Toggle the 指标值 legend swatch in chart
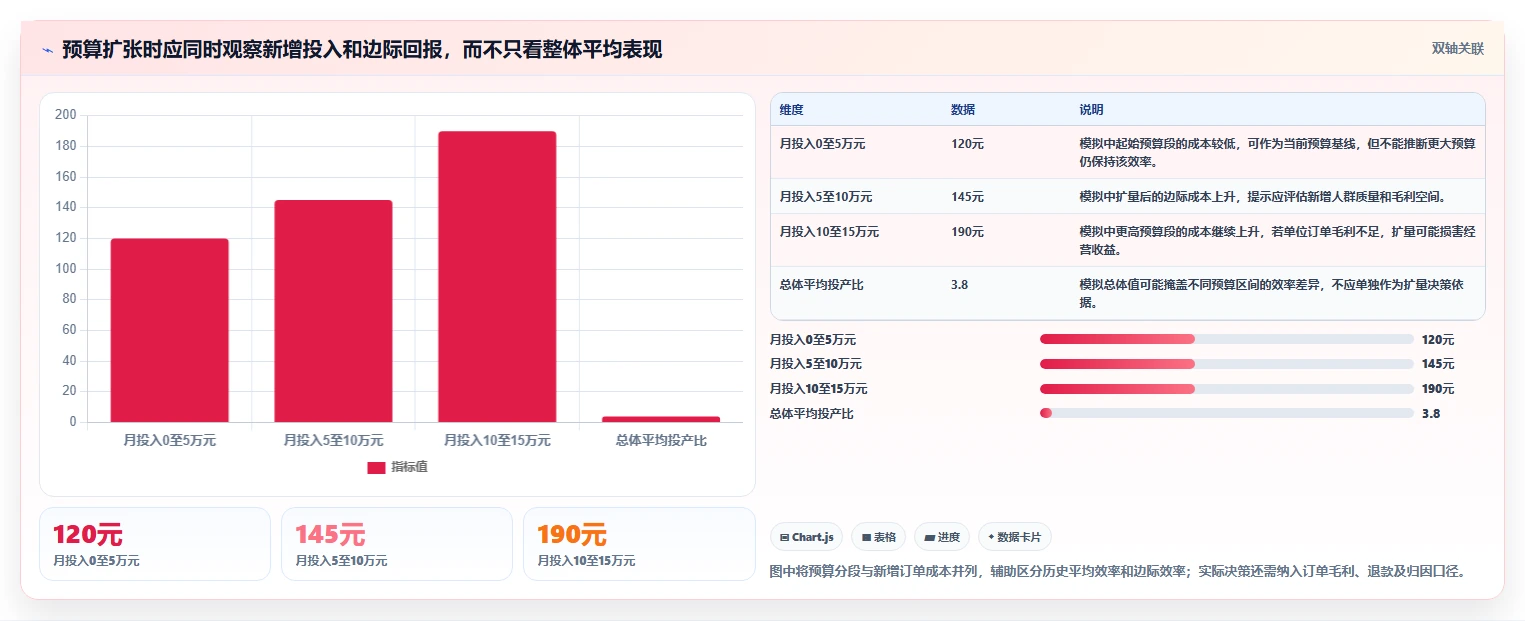The width and height of the screenshot is (1525, 621). (376, 467)
